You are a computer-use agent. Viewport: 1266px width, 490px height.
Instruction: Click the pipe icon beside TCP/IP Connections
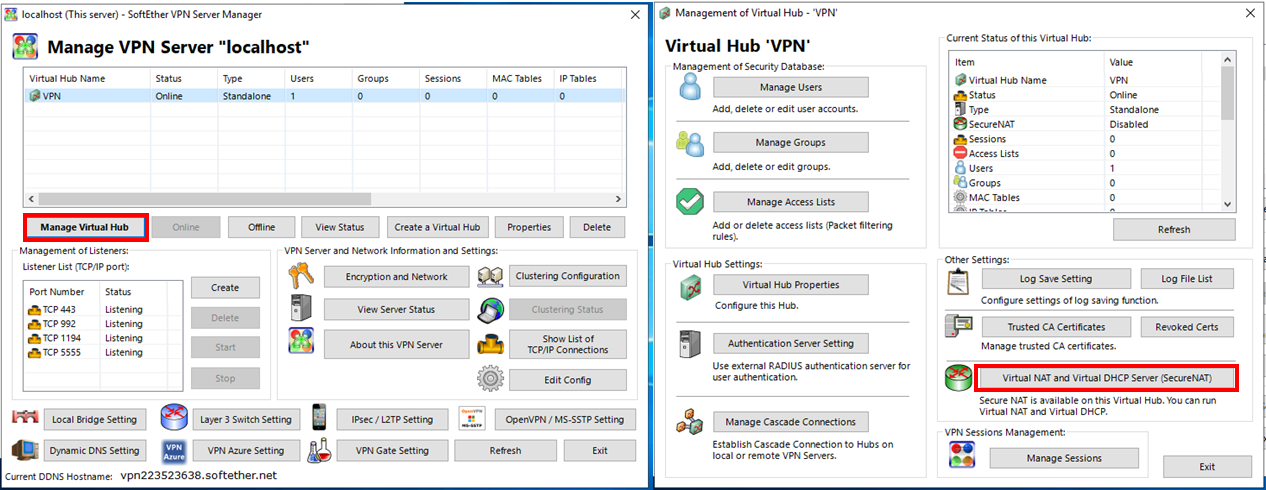point(490,344)
